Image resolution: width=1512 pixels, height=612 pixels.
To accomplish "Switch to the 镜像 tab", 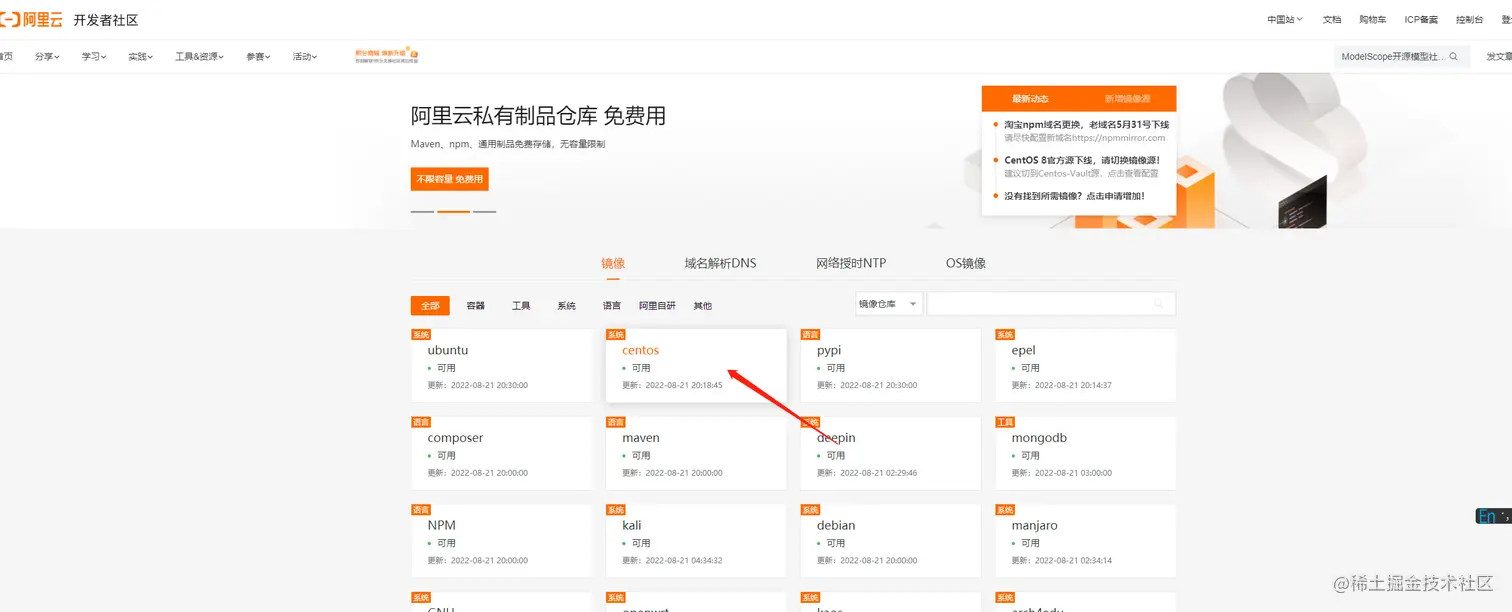I will (x=613, y=263).
